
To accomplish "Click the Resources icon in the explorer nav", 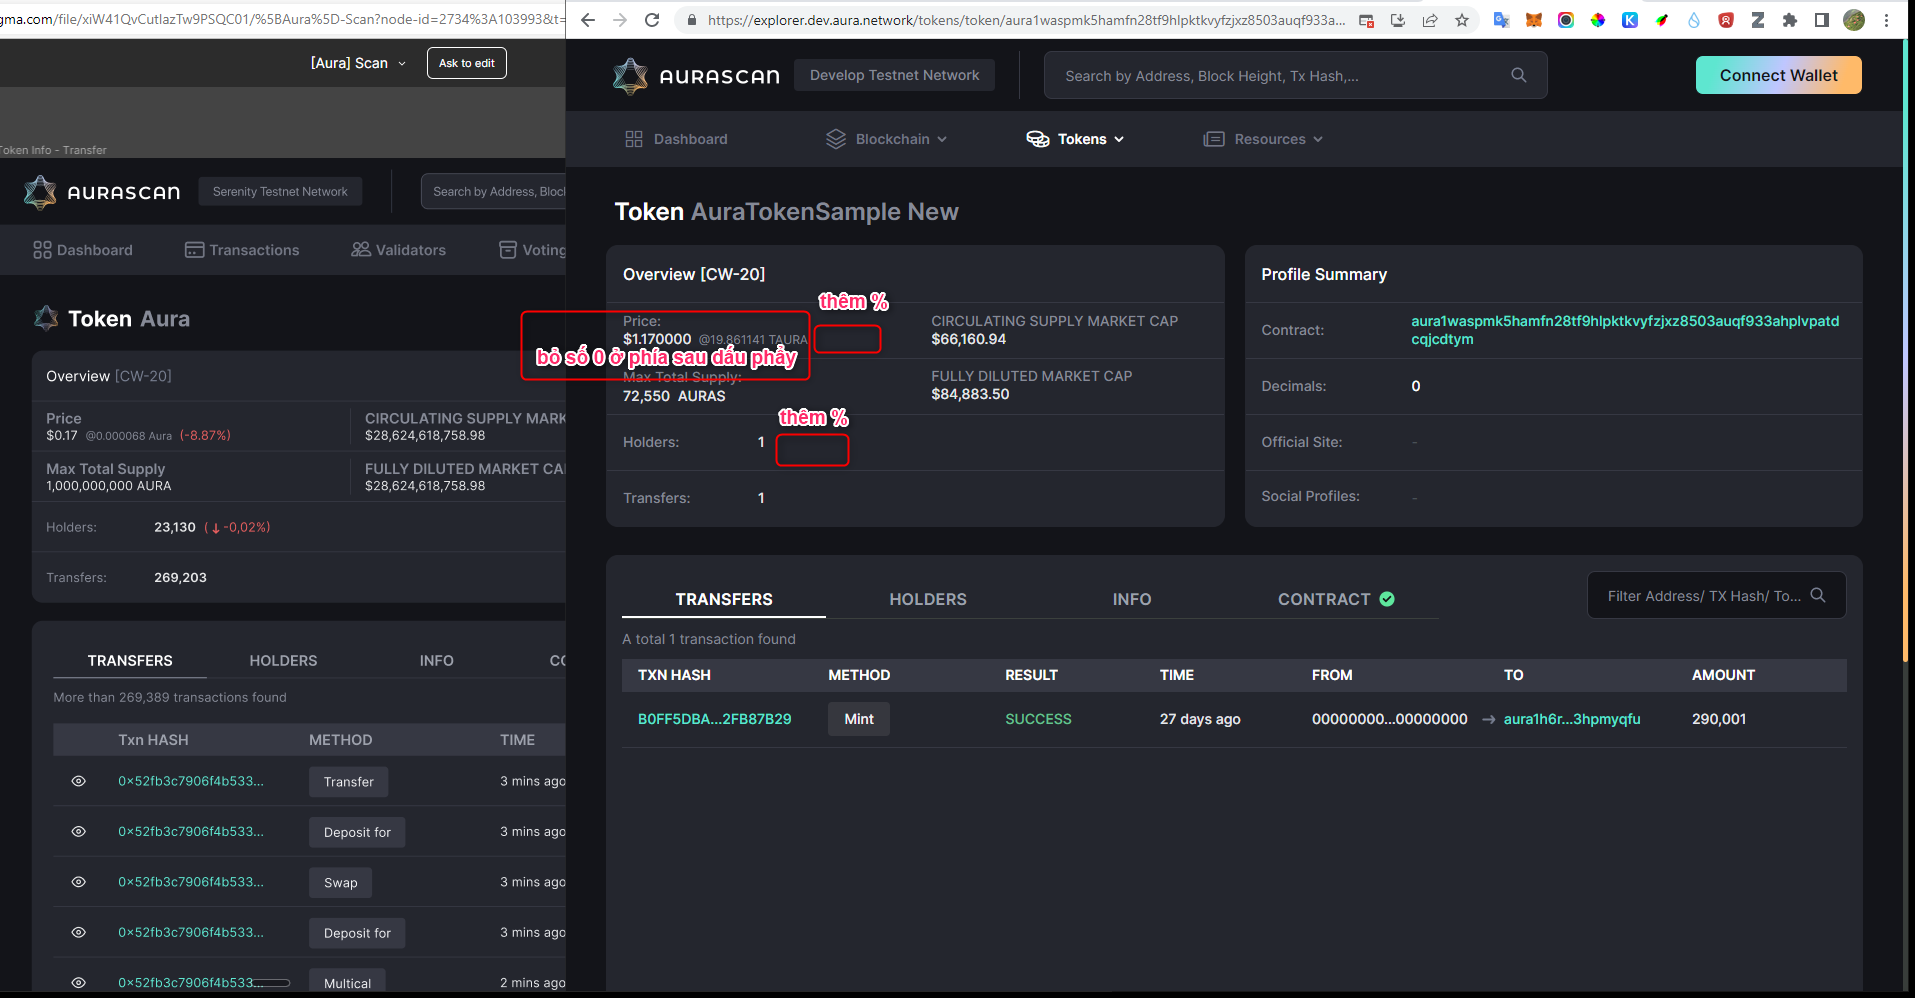I will click(x=1214, y=139).
